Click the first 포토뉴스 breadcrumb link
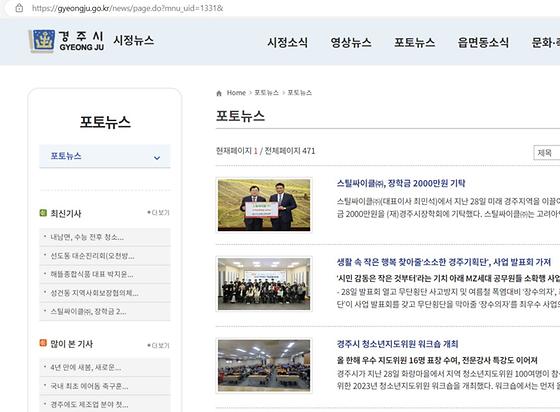 (x=266, y=93)
